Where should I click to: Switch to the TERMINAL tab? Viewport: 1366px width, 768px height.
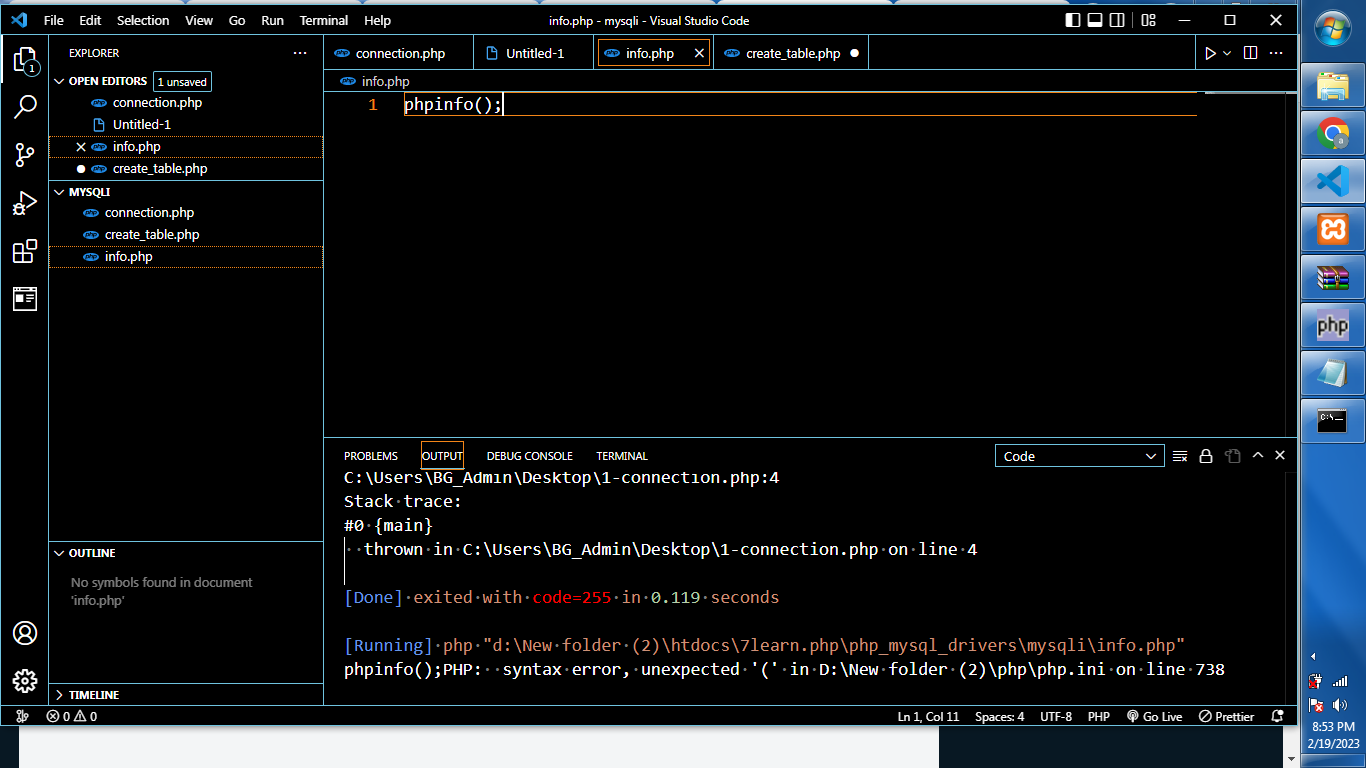tap(622, 456)
